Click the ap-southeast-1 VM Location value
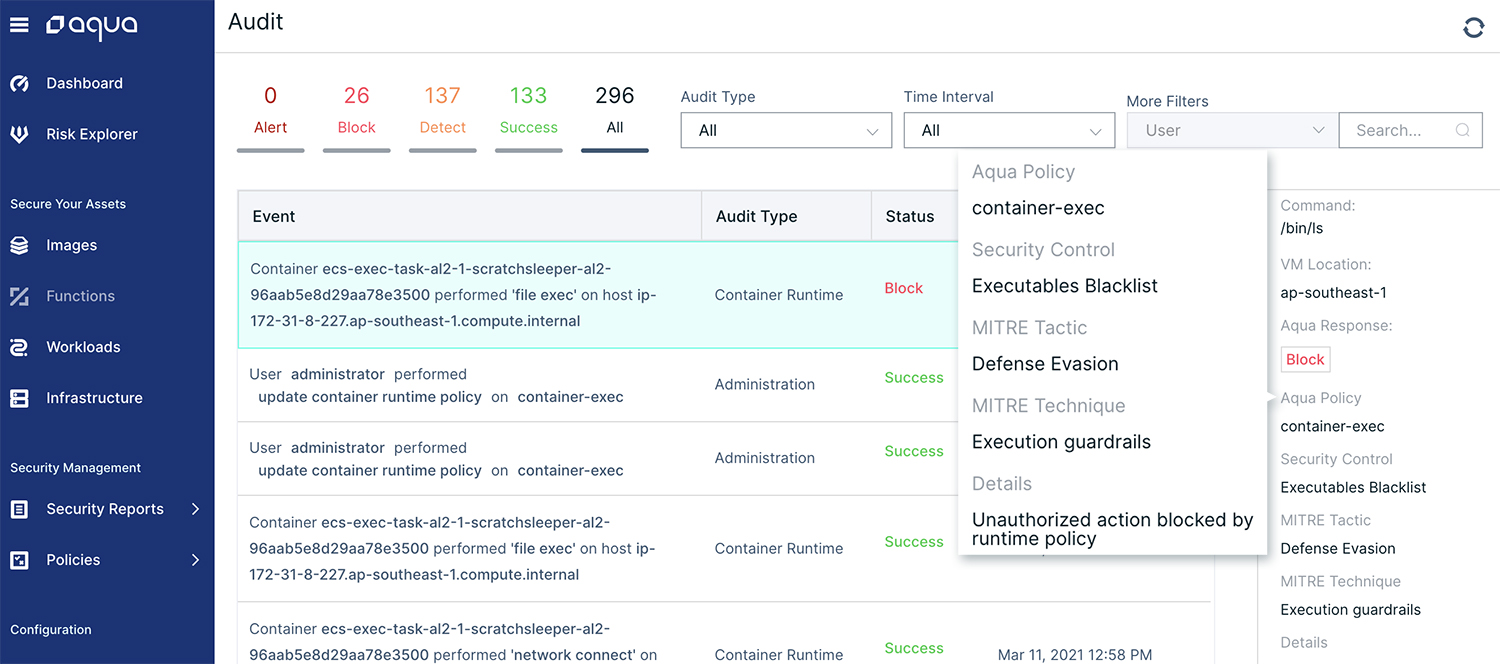Viewport: 1500px width, 664px height. 1333,293
